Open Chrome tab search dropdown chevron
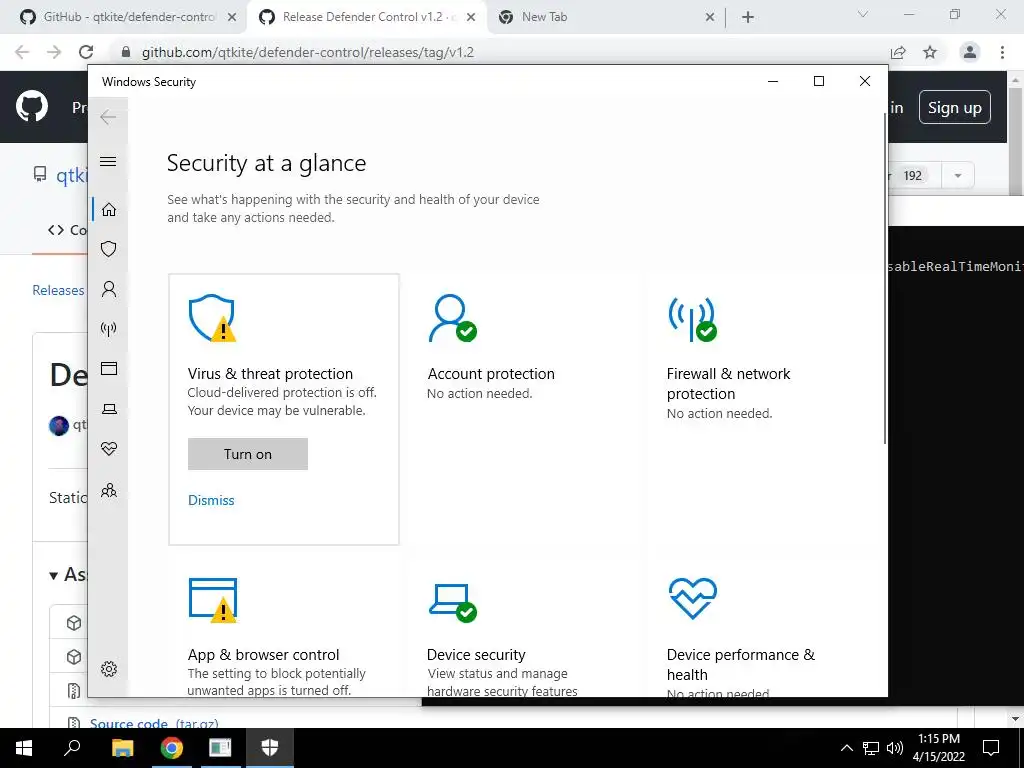This screenshot has width=1024, height=768. (x=863, y=14)
